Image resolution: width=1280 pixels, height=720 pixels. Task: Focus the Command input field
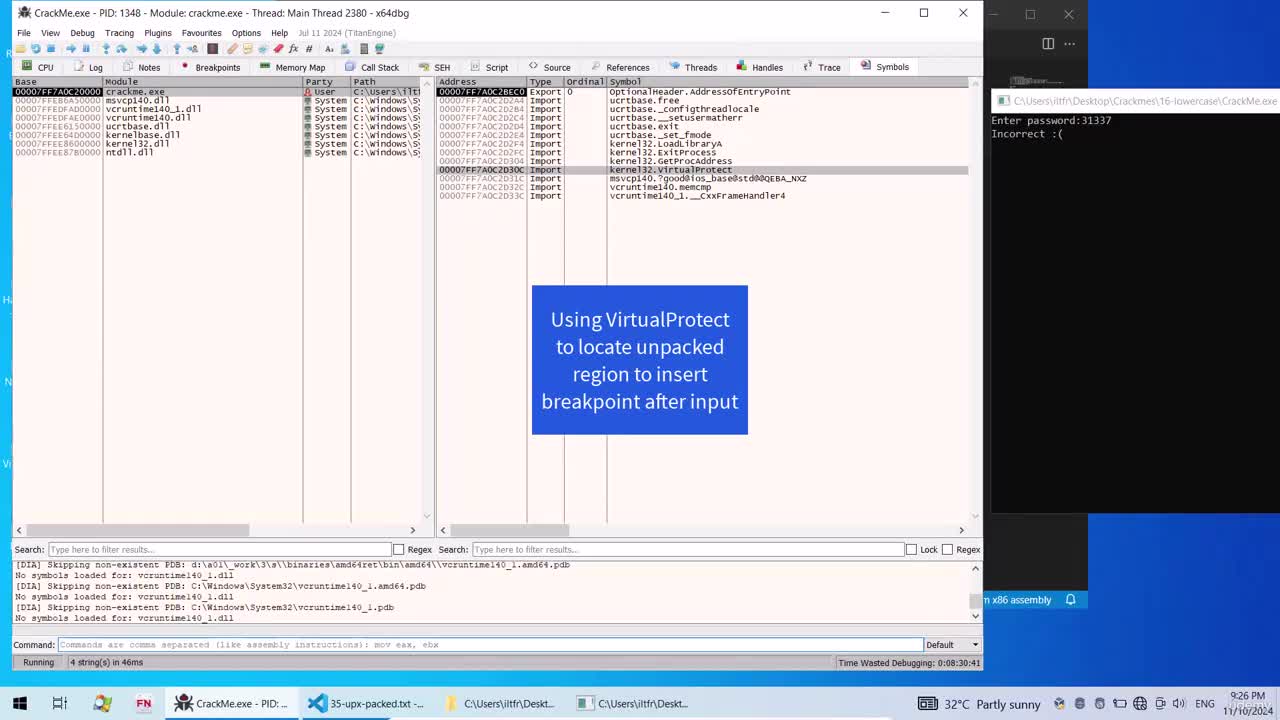point(490,645)
